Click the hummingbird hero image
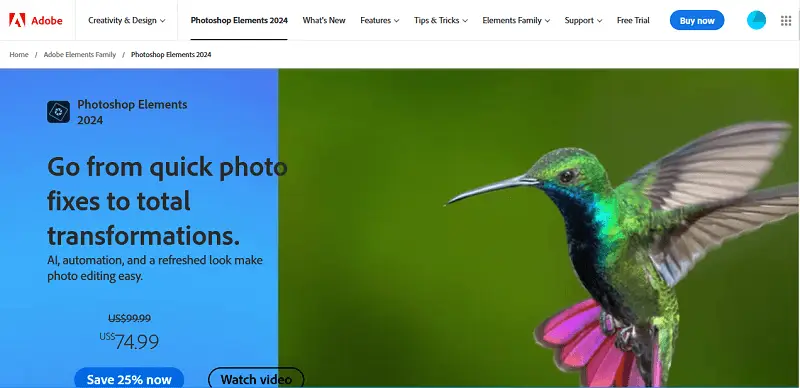The width and height of the screenshot is (800, 388). pos(539,228)
